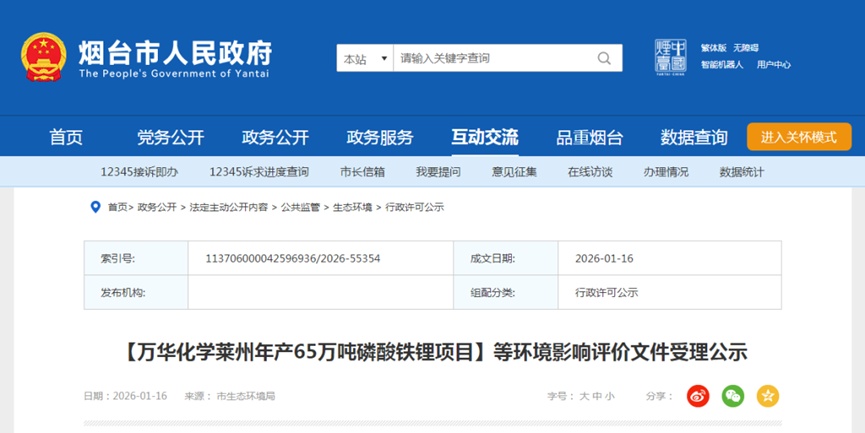Click the national emblem logo

click(x=43, y=57)
